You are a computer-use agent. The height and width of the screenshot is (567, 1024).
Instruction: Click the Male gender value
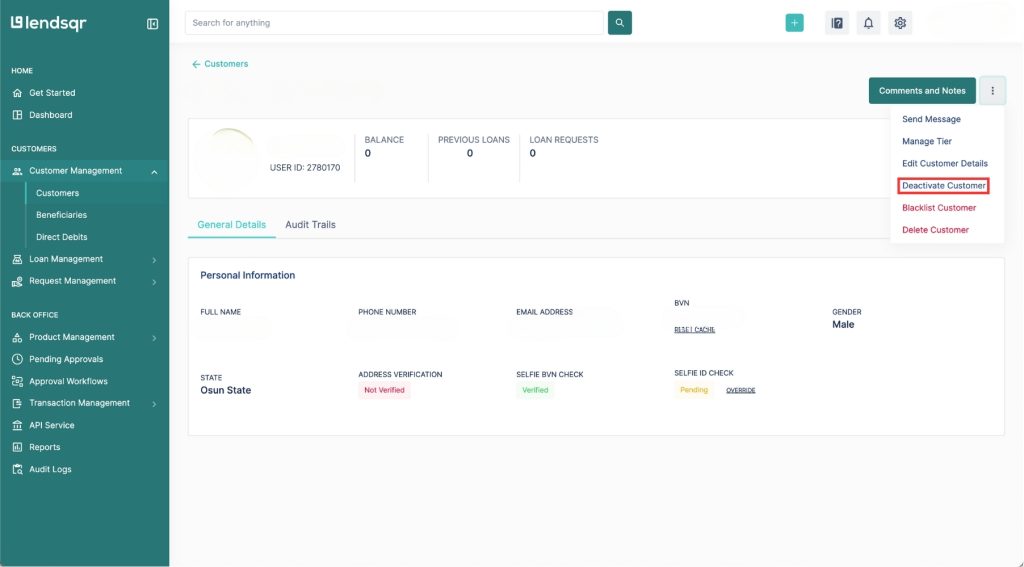[843, 325]
